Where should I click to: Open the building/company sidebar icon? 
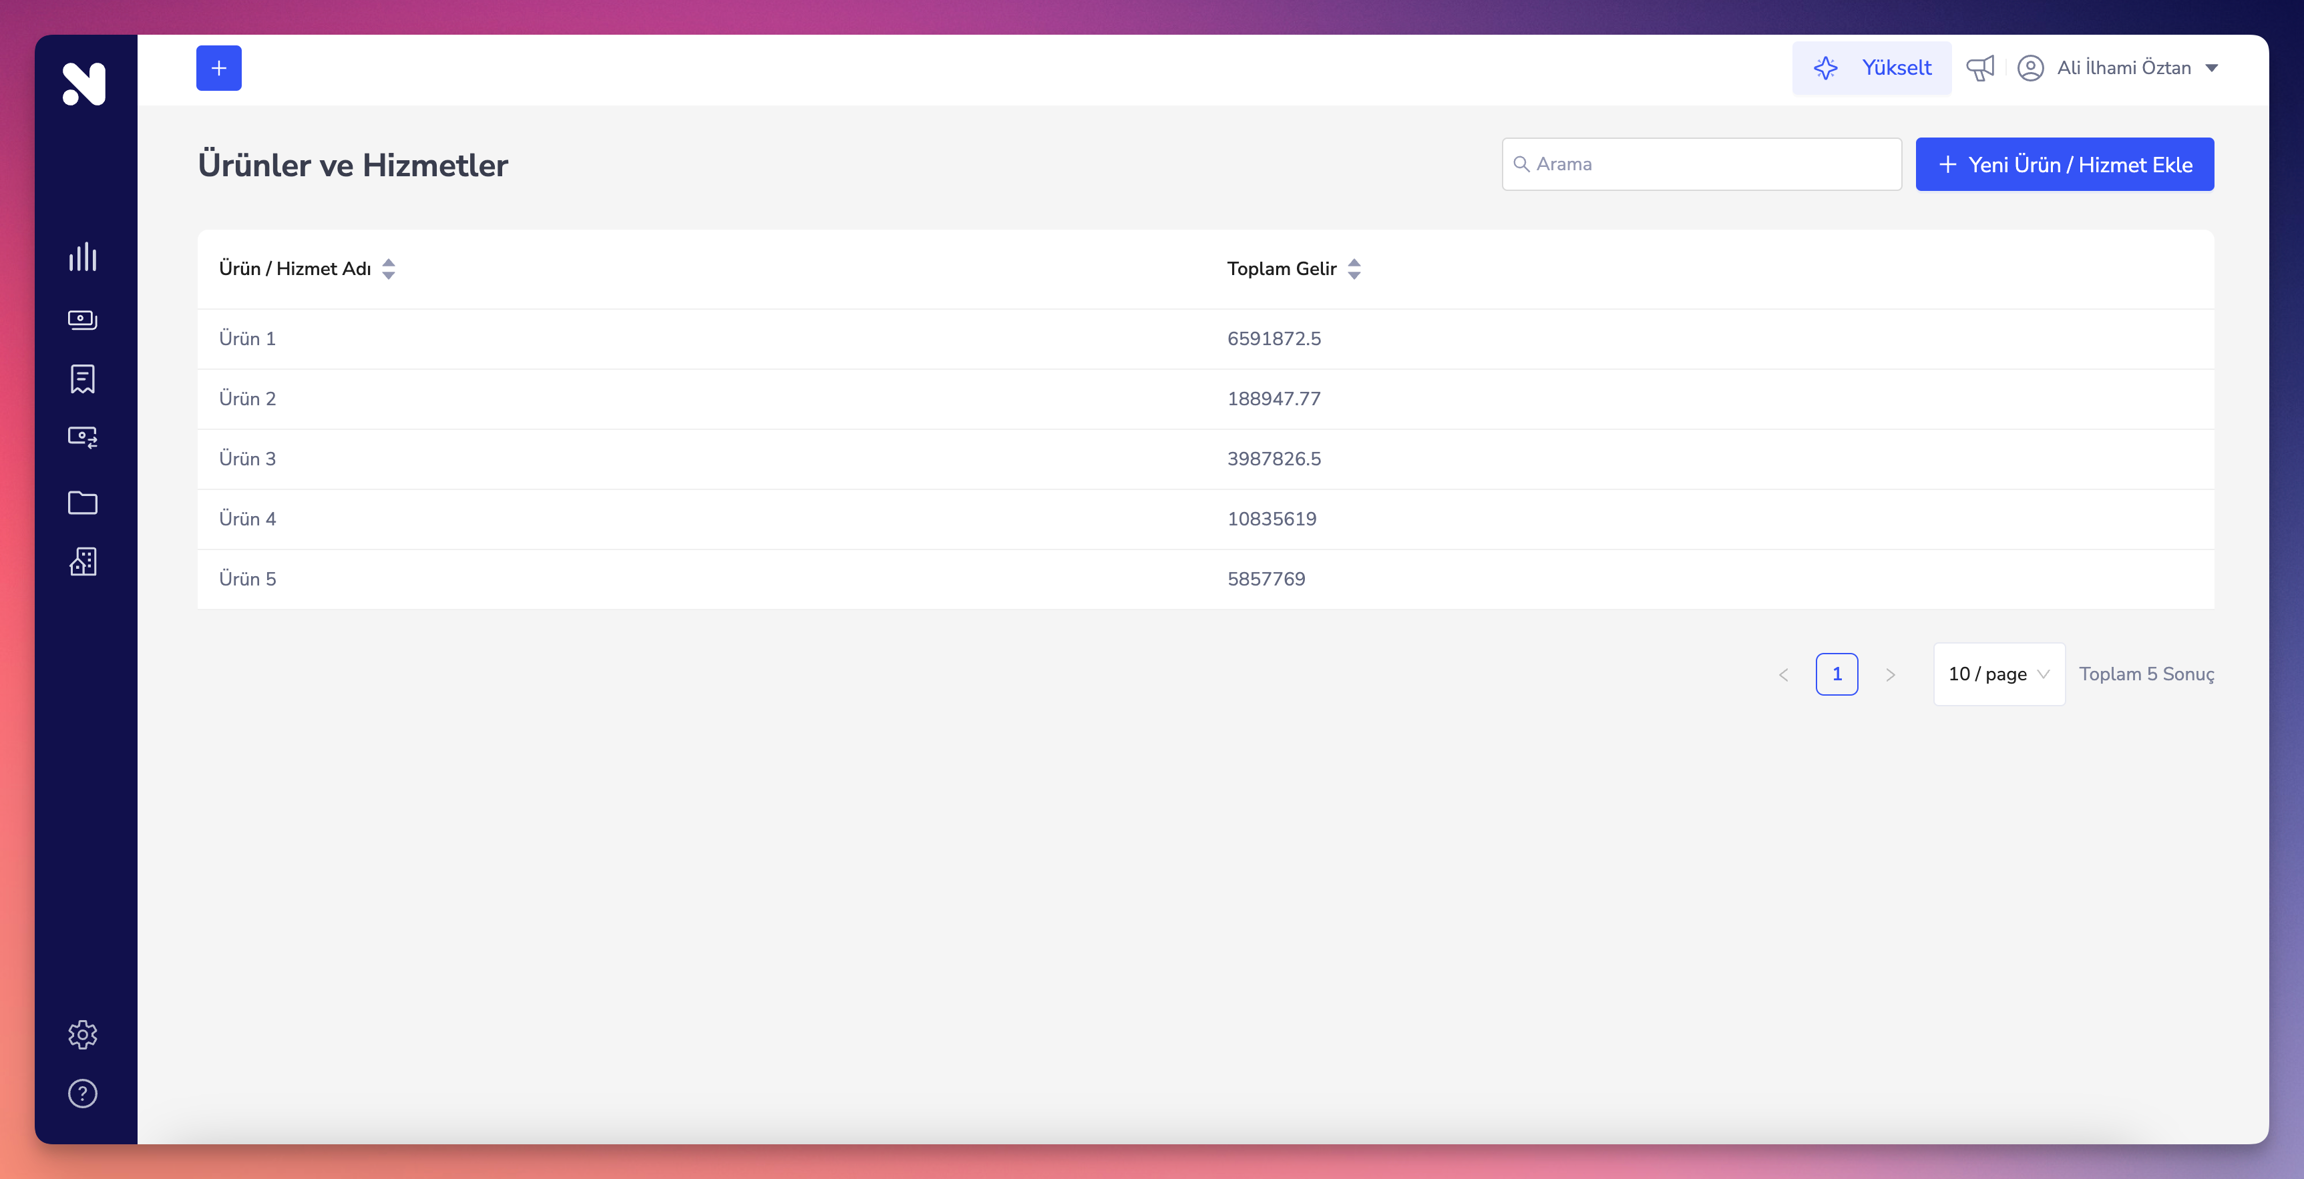tap(83, 562)
